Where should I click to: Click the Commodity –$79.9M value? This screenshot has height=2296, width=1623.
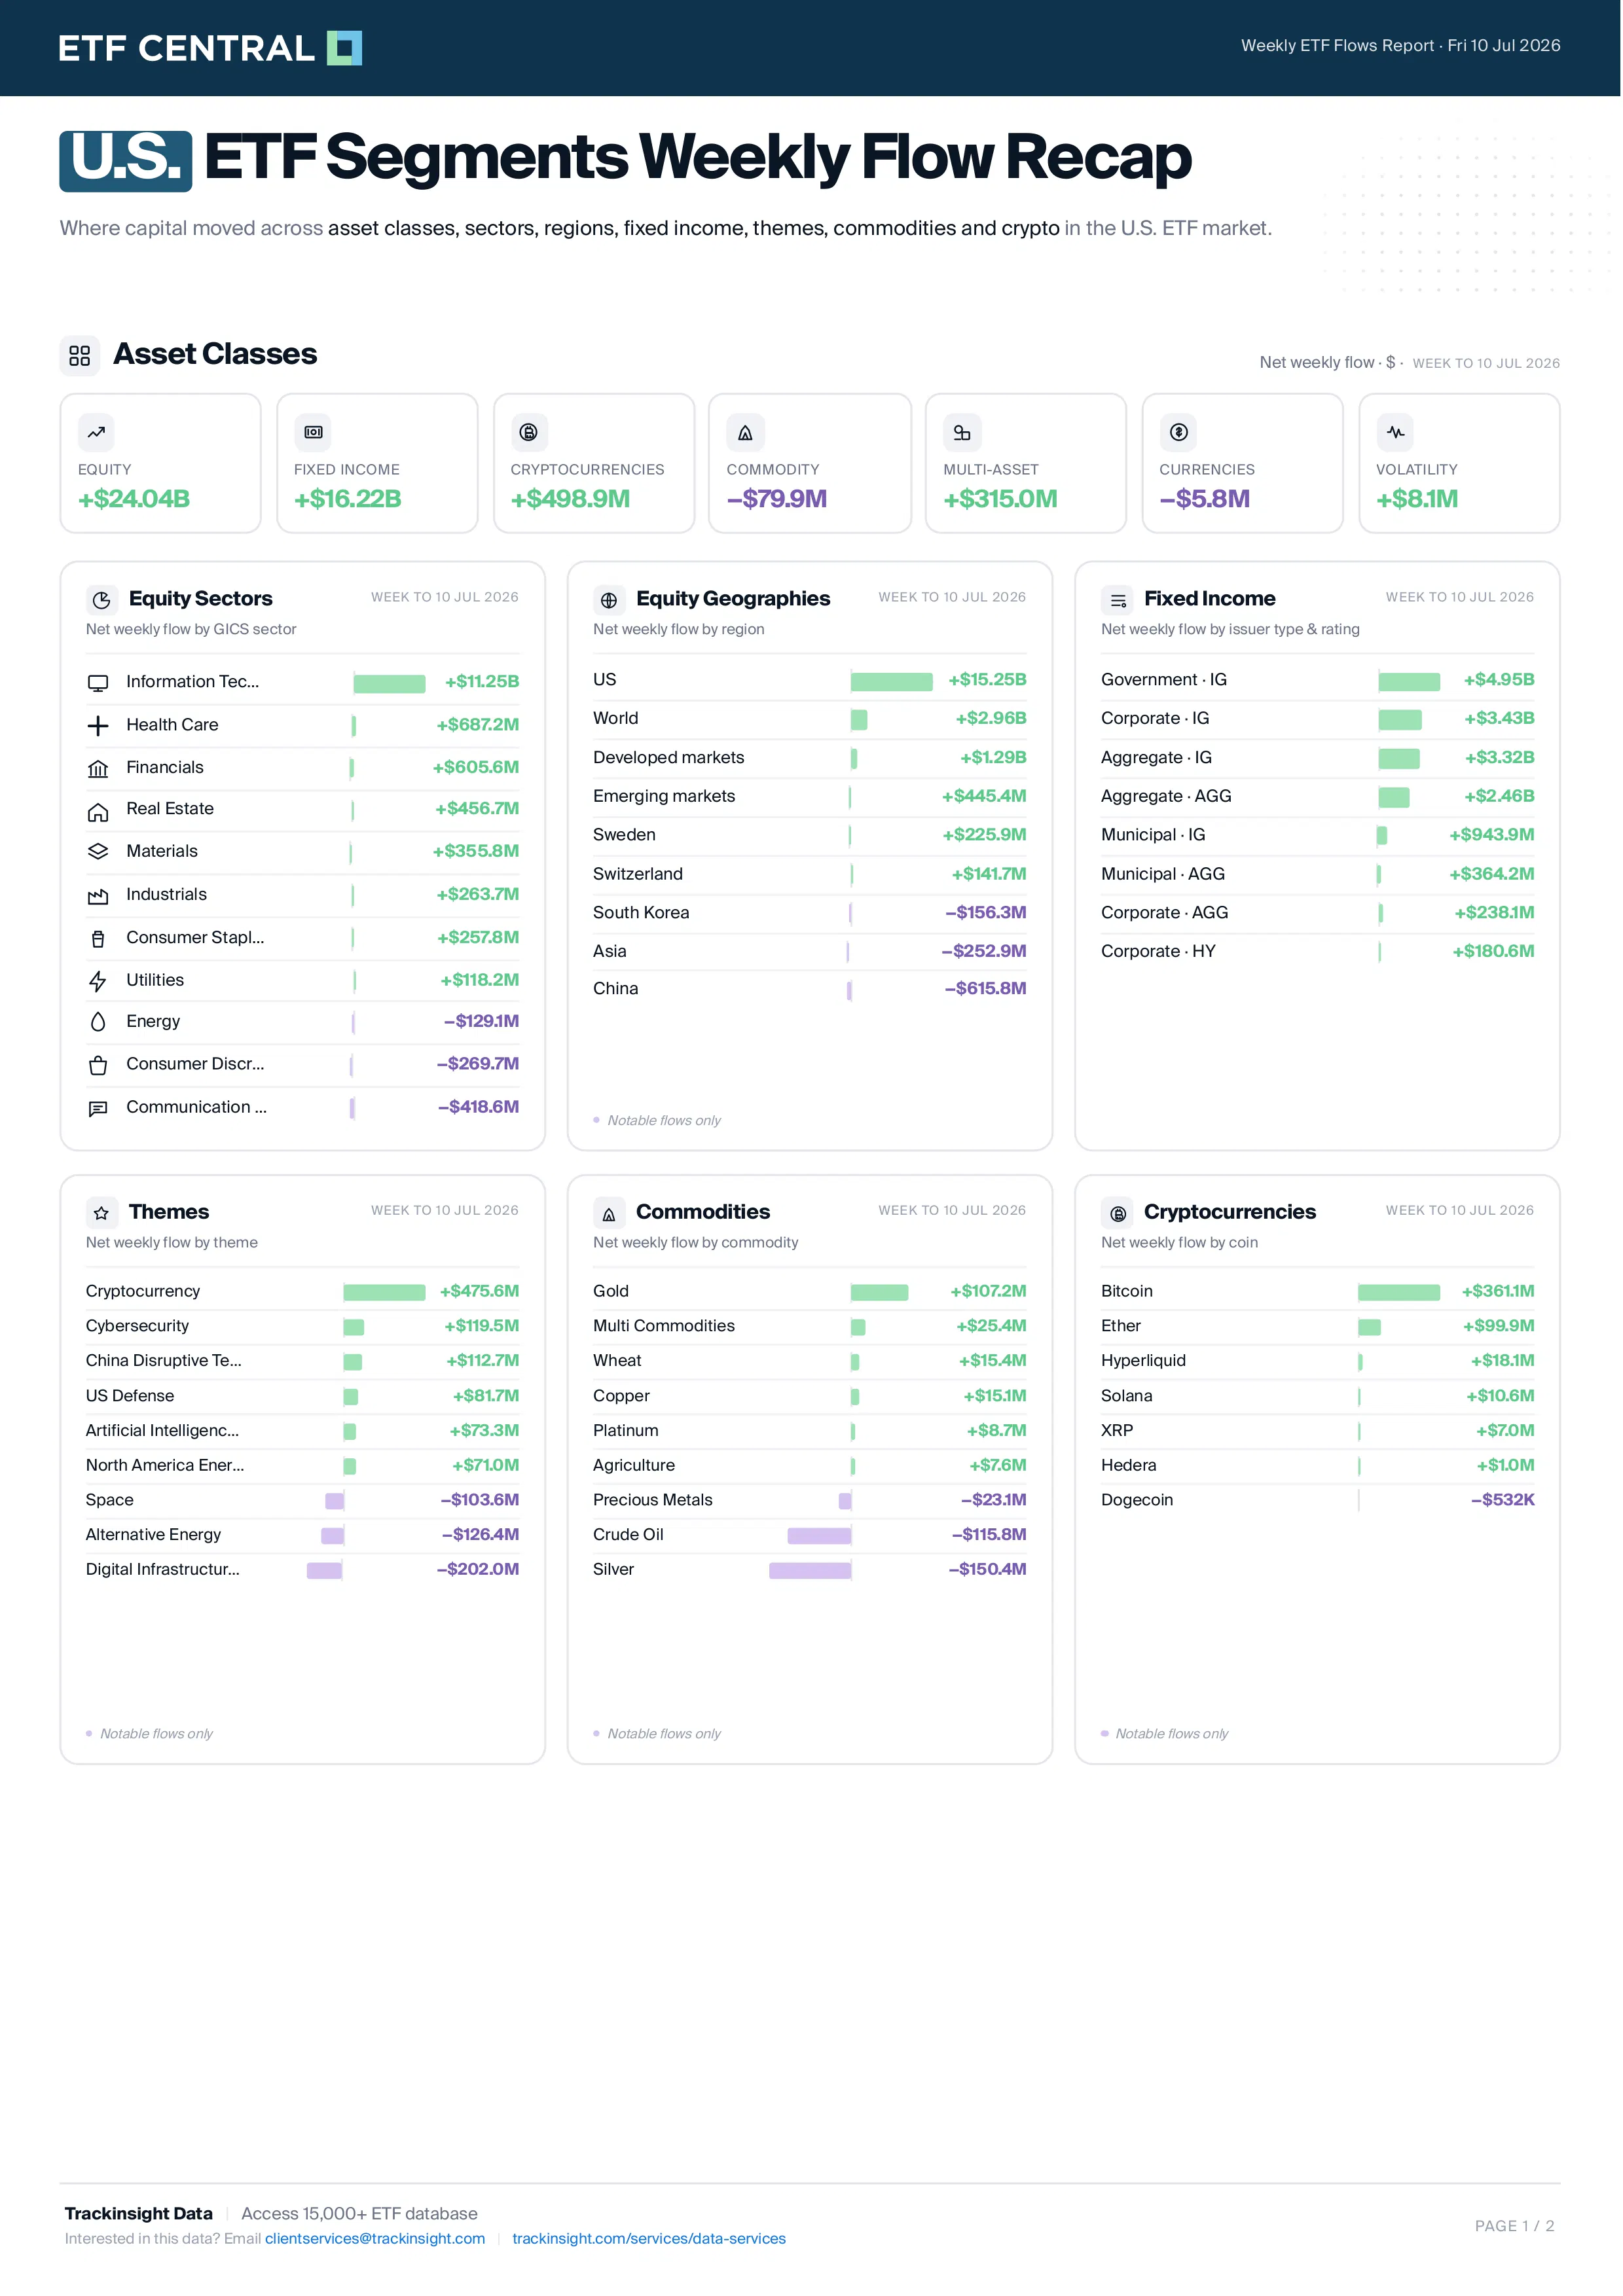(x=777, y=499)
